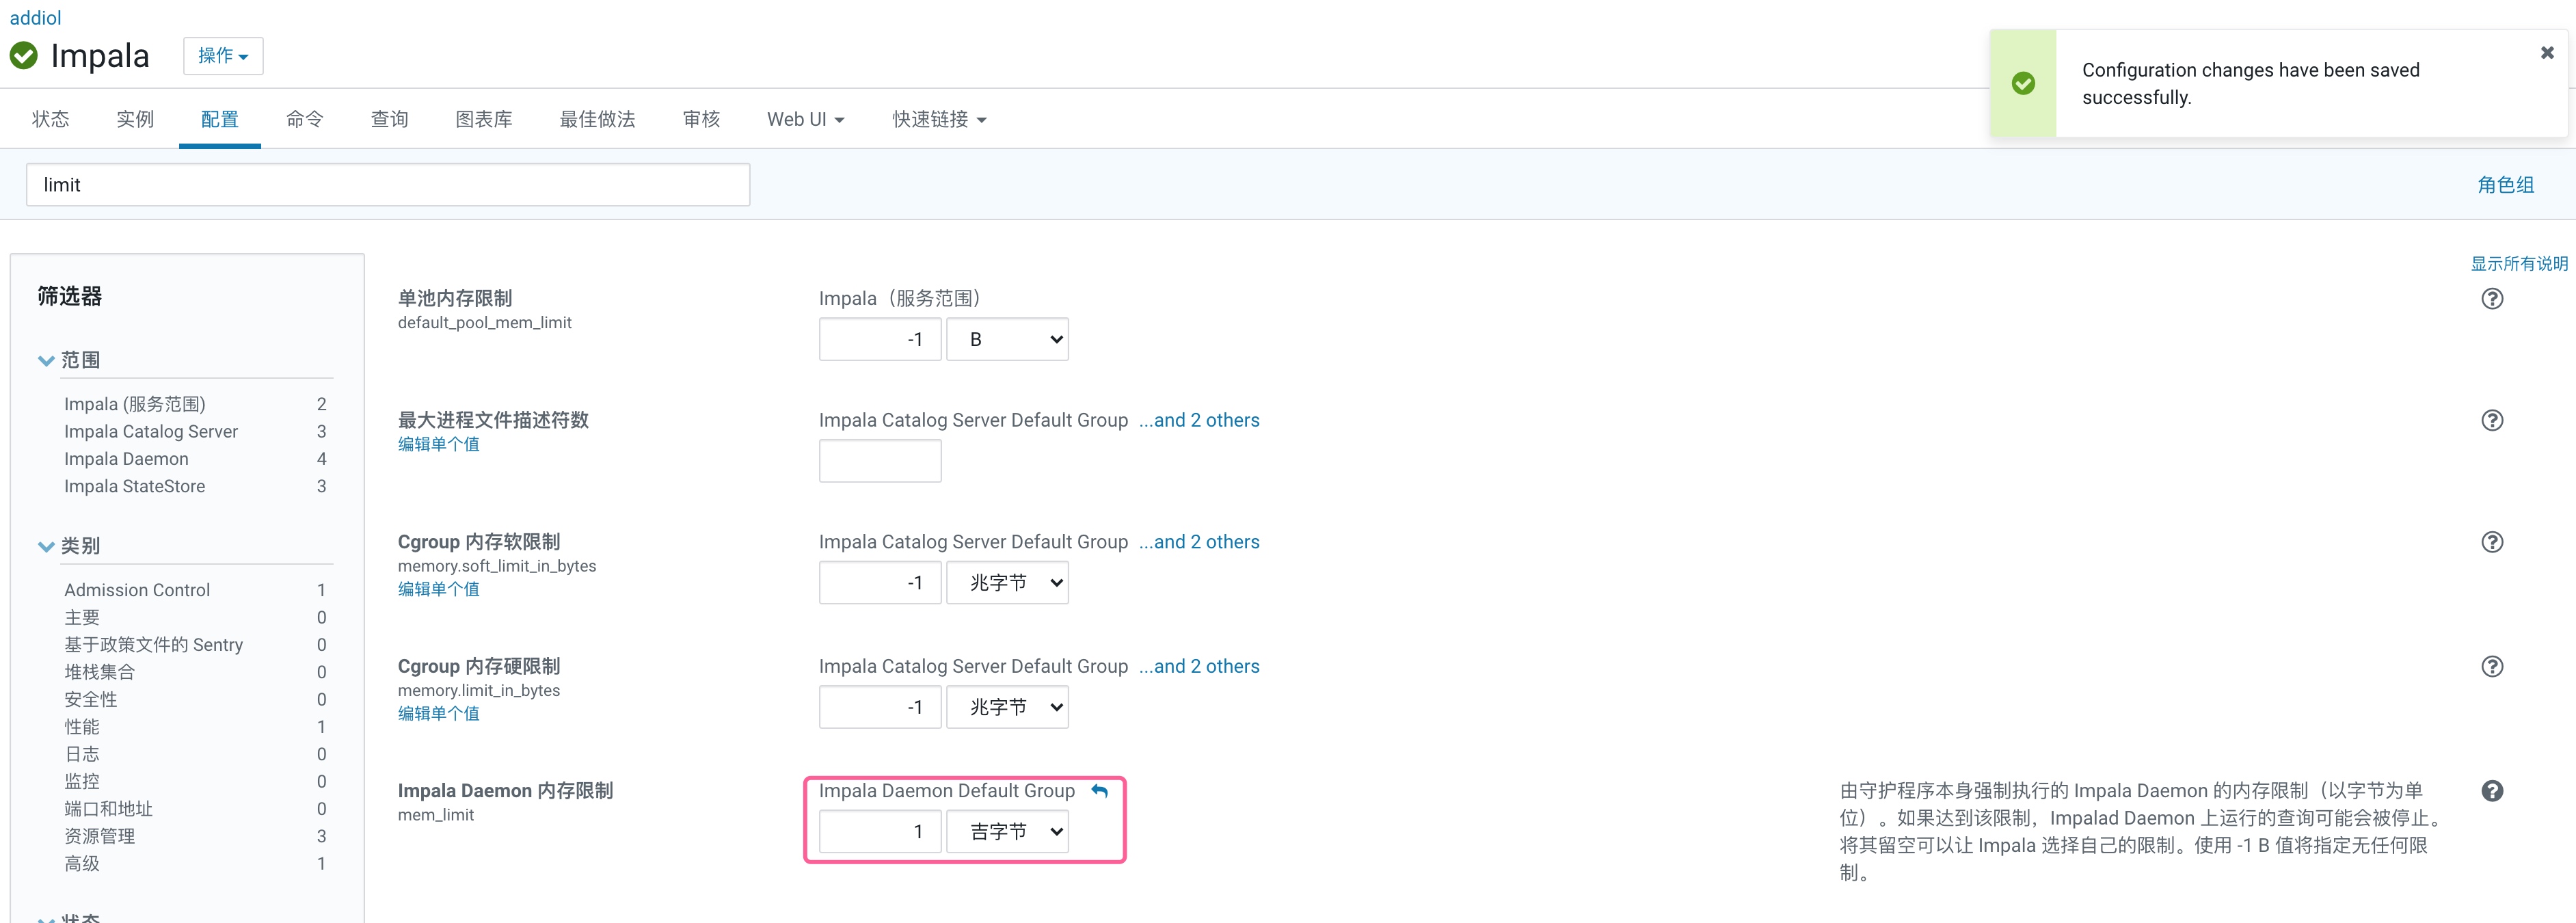Filter by Impala Daemon scope
This screenshot has width=2576, height=923.
pyautogui.click(x=126, y=459)
